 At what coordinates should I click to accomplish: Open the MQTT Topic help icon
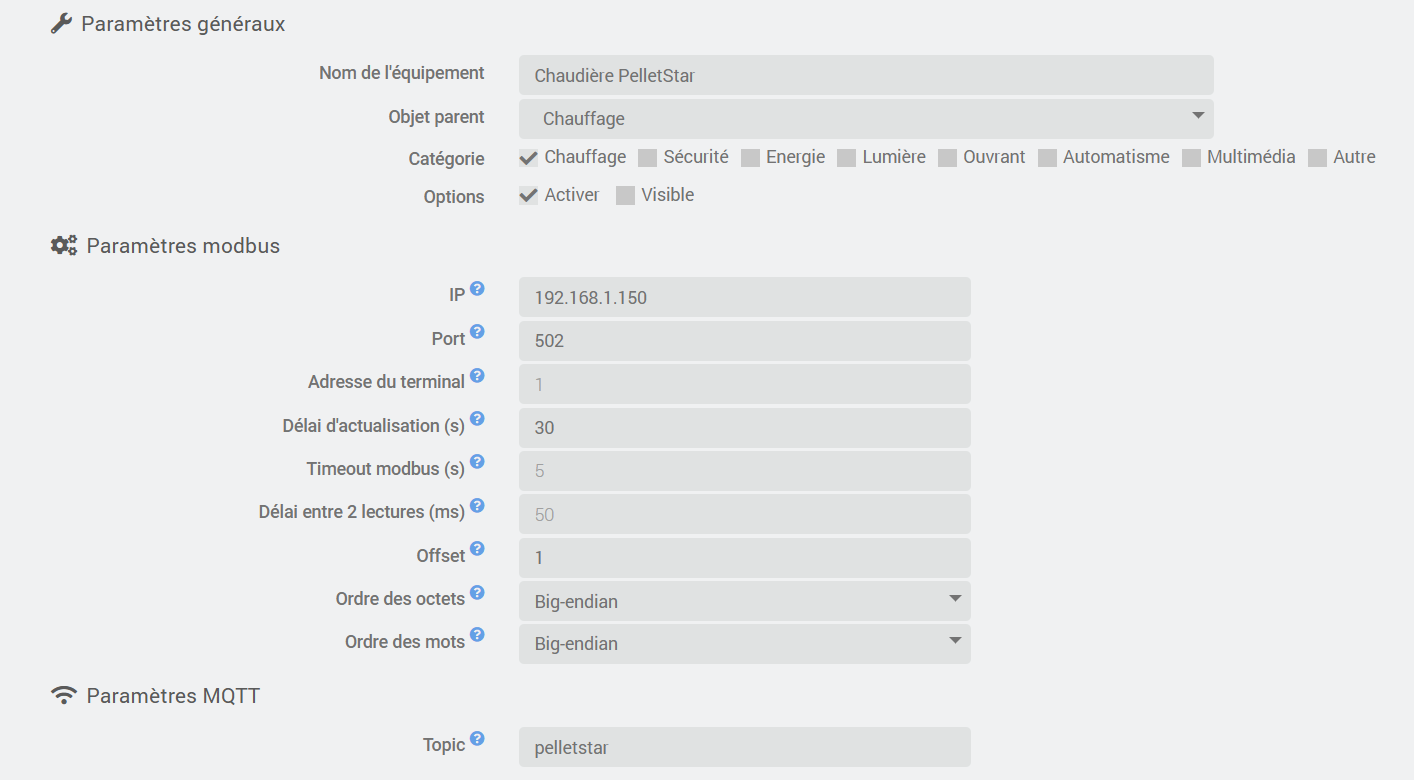pyautogui.click(x=477, y=739)
